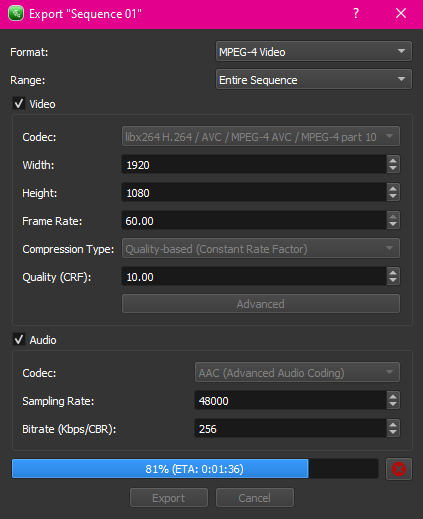Stop the render with the red X icon

(399, 469)
